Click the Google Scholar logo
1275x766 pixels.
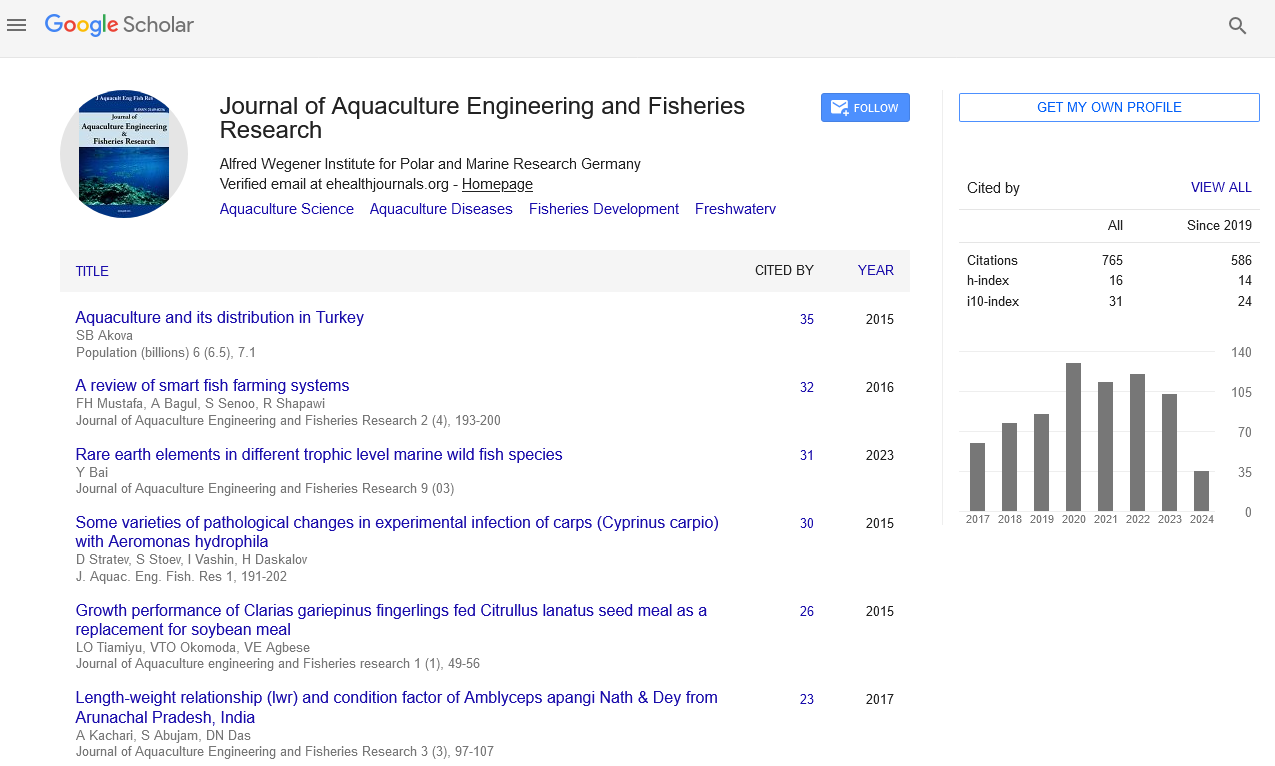[x=119, y=25]
